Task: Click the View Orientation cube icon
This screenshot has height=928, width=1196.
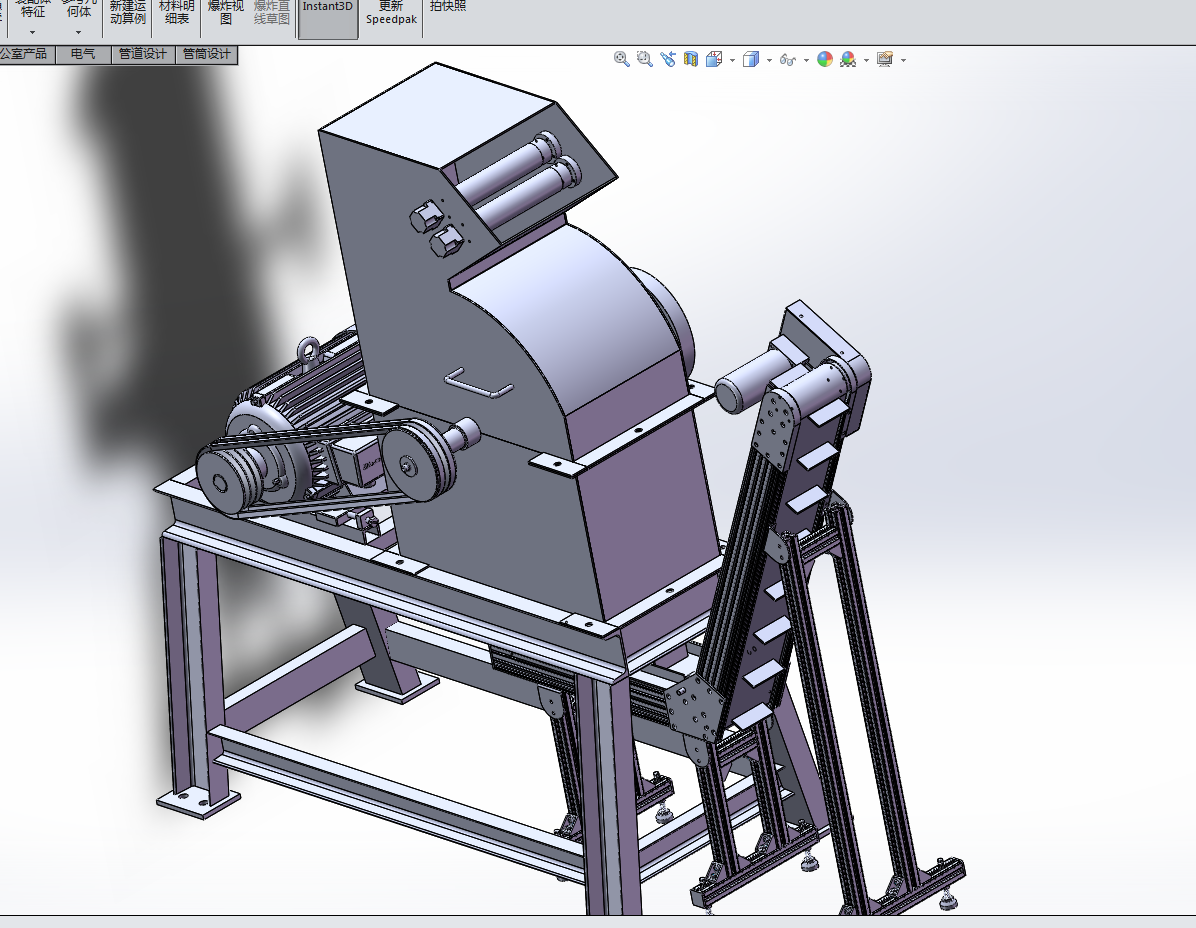Action: point(715,59)
